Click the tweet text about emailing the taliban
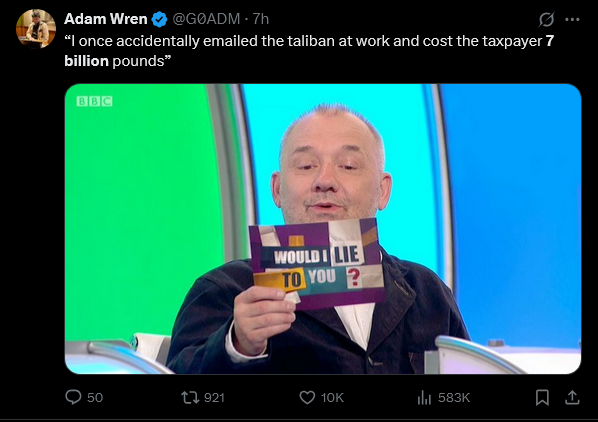 tap(309, 51)
